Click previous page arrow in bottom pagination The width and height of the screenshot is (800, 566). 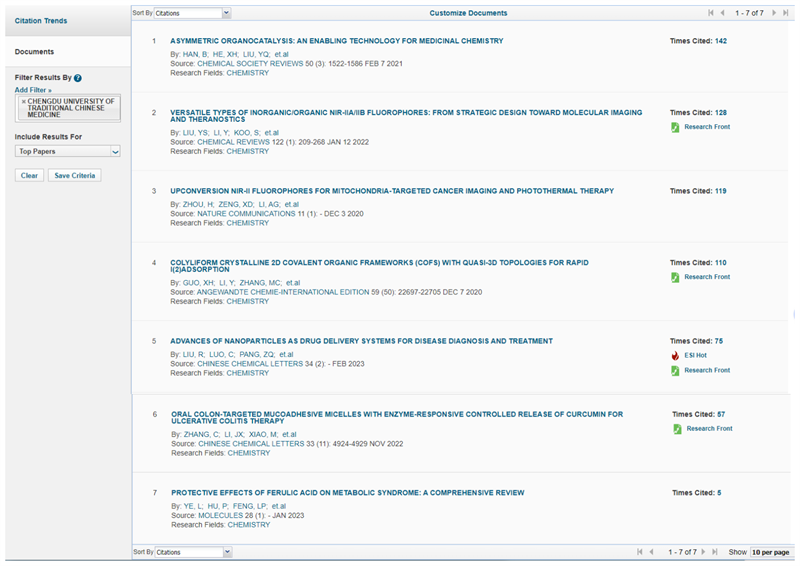651,552
